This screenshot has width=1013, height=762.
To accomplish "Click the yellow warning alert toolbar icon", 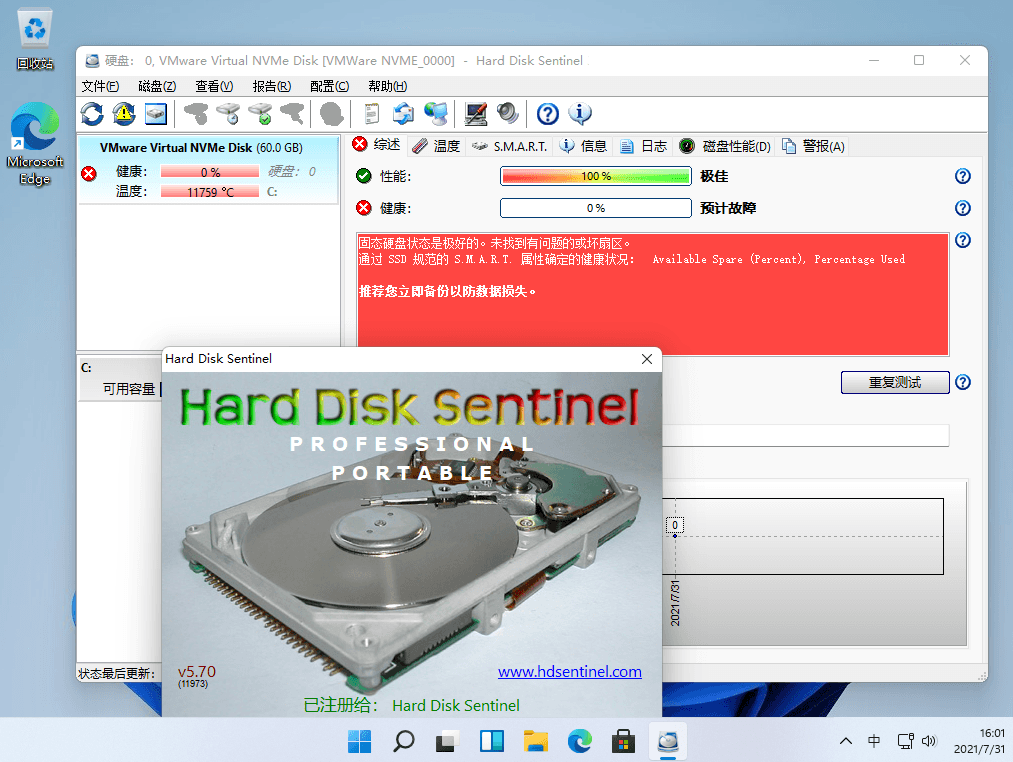I will 123,113.
